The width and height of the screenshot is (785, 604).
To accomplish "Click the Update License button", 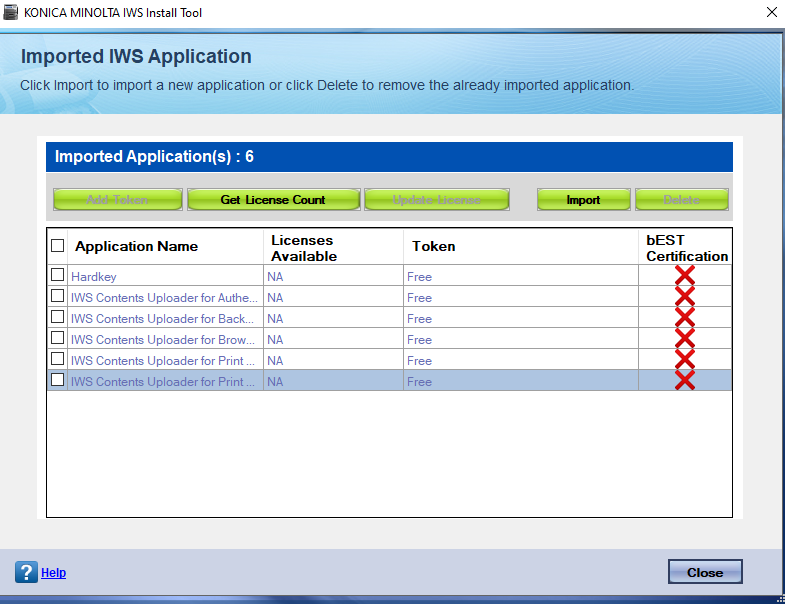I will (436, 200).
